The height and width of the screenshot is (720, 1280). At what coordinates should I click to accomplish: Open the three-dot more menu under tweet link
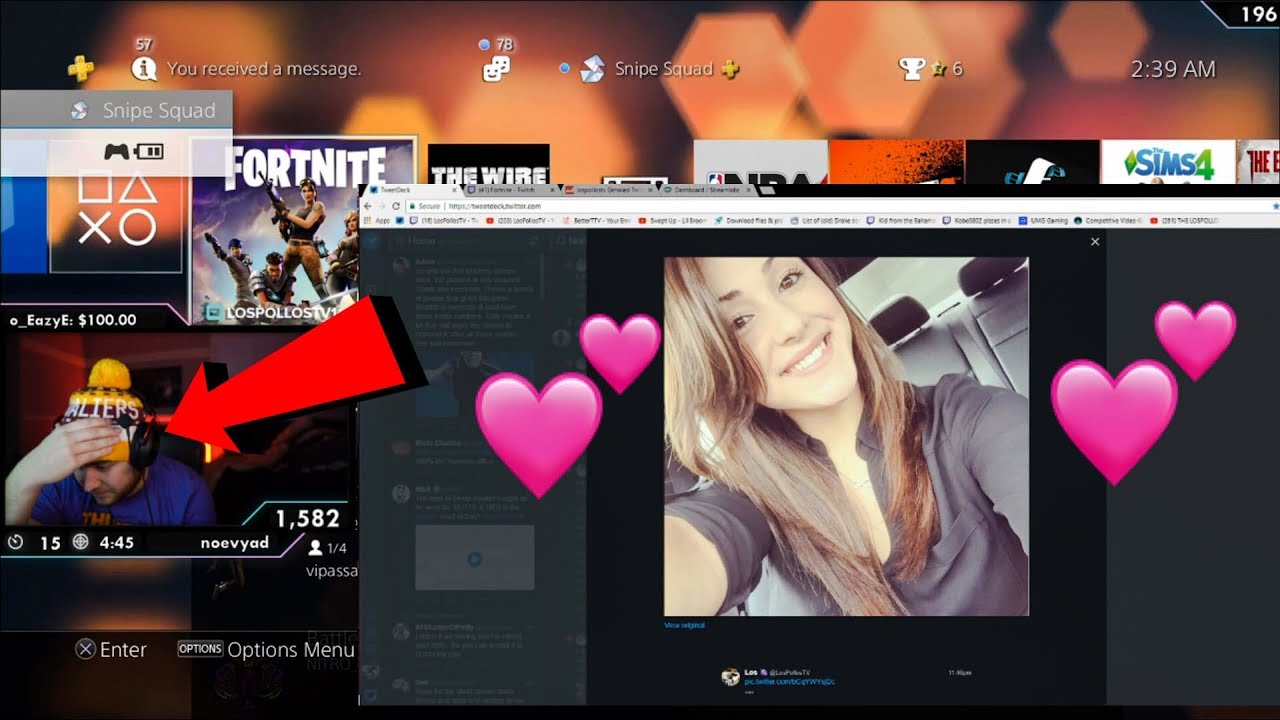pyautogui.click(x=749, y=692)
